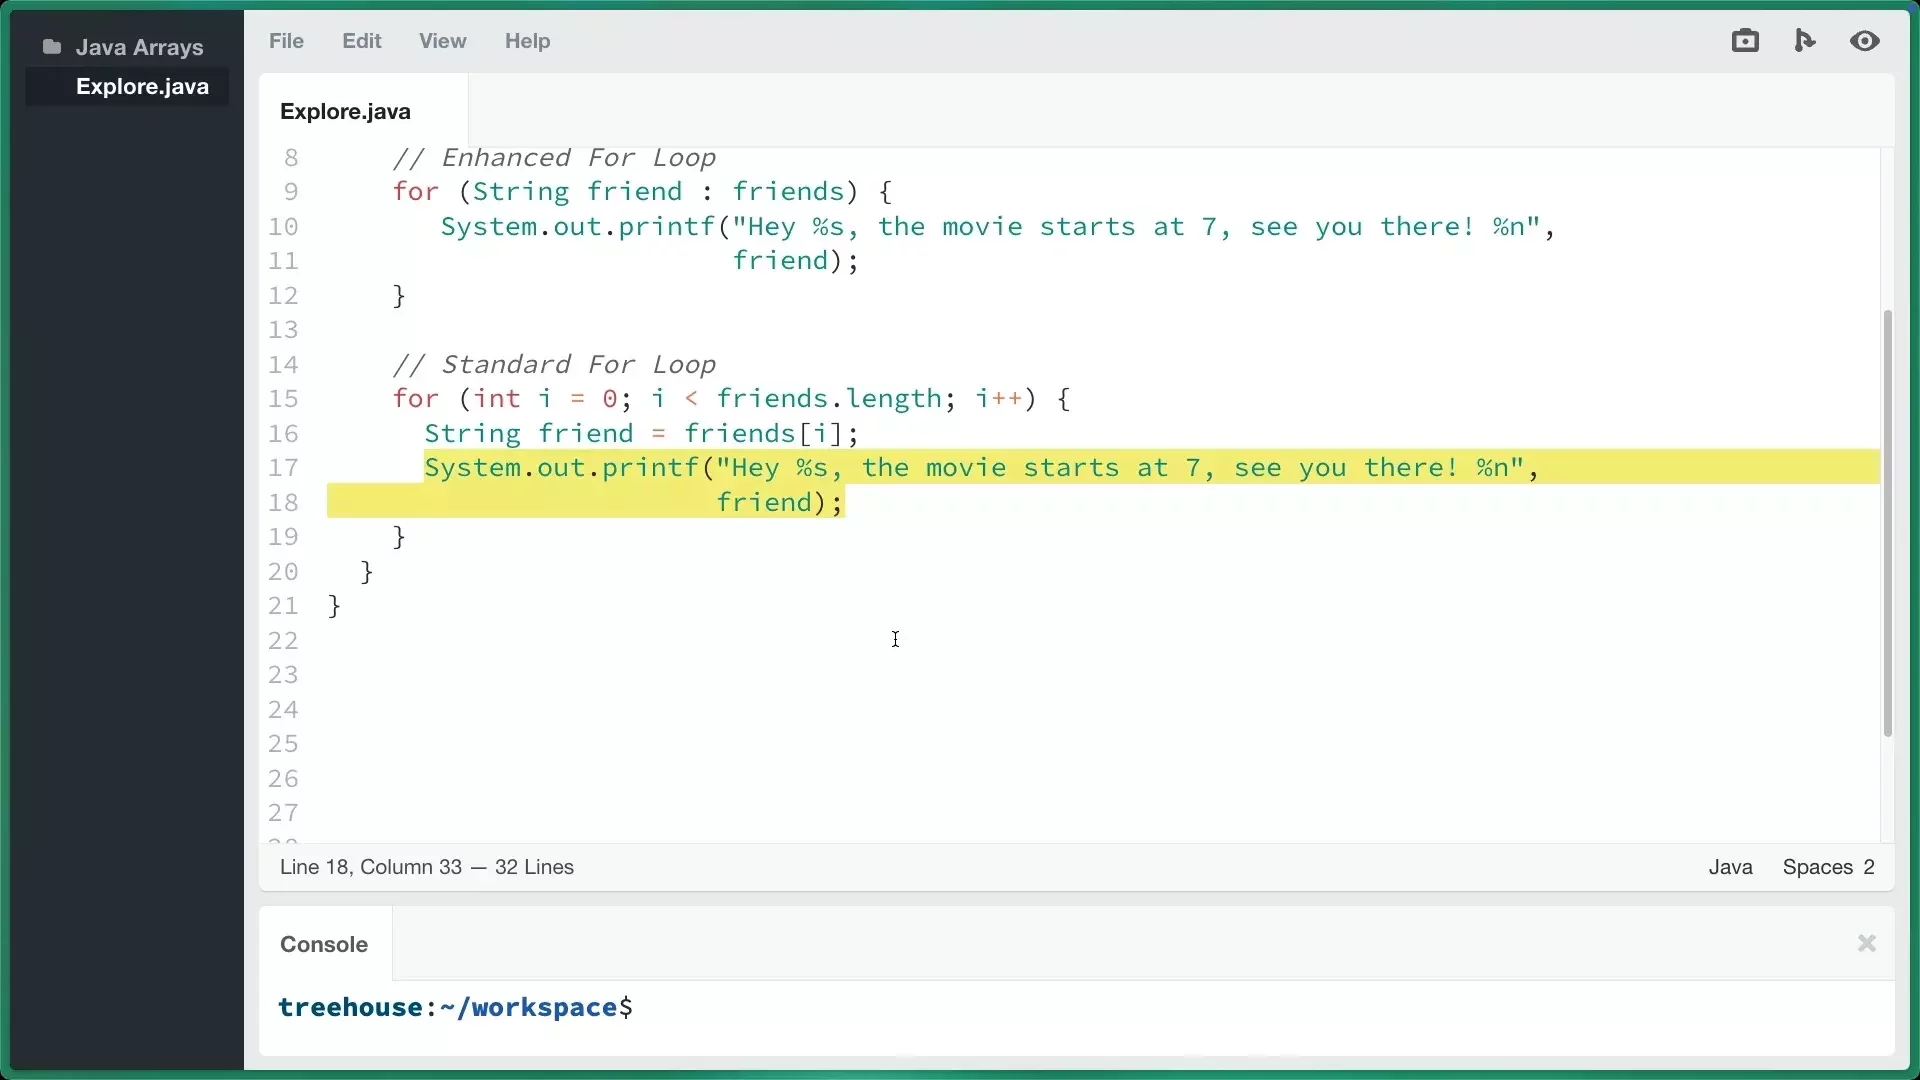Click the friends.length code text
This screenshot has width=1920, height=1080.
coord(831,399)
